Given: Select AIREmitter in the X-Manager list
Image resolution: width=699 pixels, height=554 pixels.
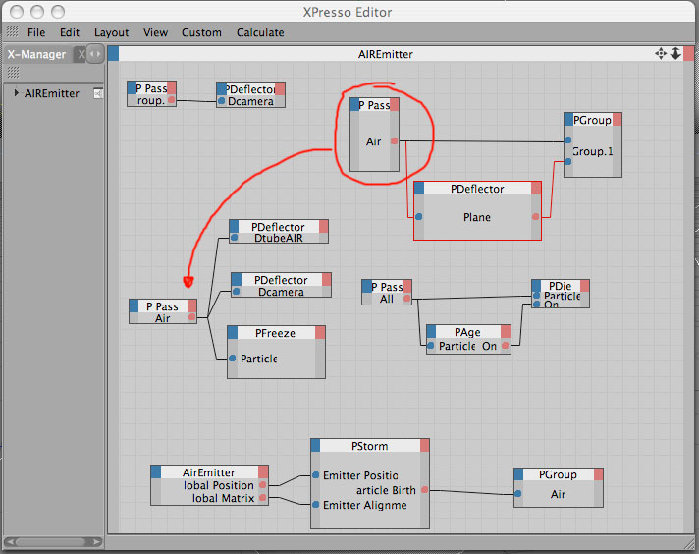Looking at the screenshot, I should (x=52, y=93).
